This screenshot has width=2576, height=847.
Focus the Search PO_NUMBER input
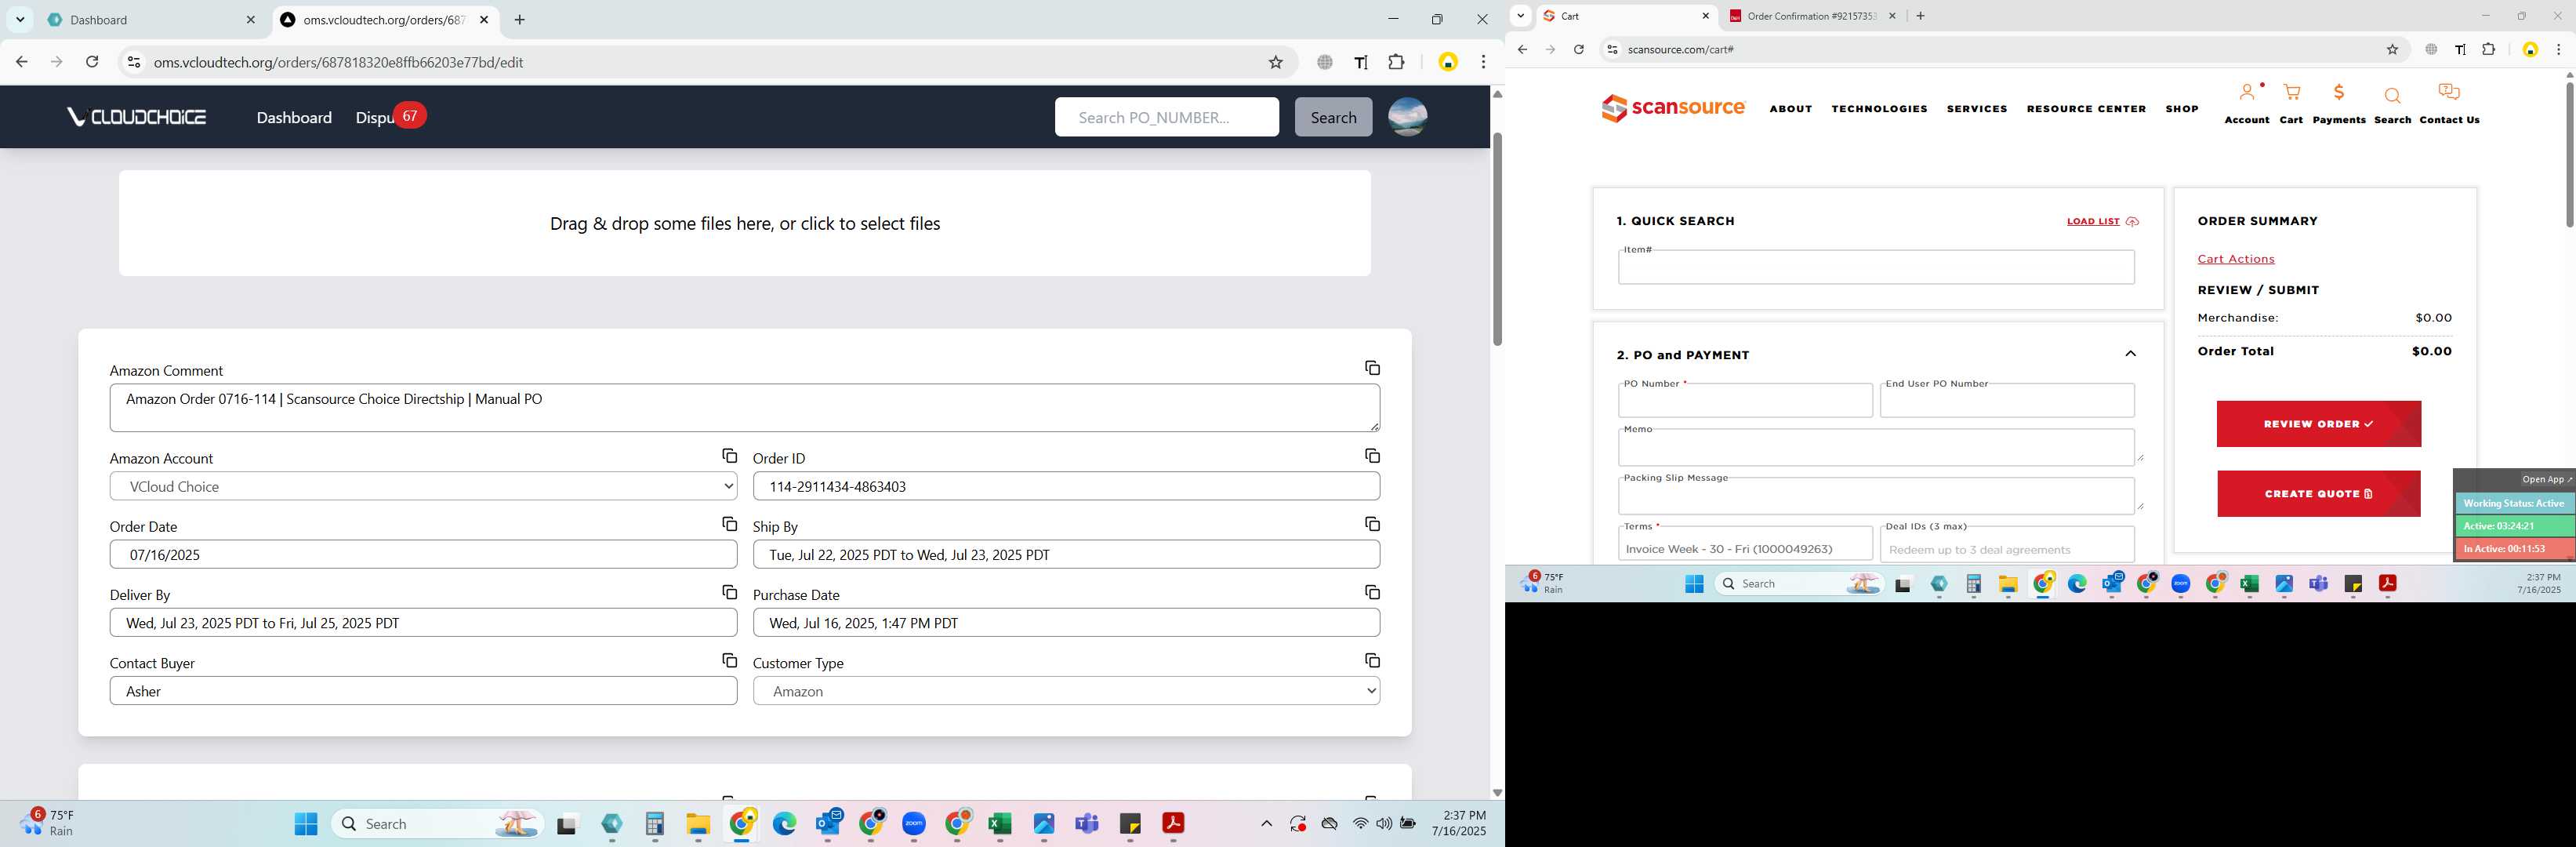pos(1166,117)
